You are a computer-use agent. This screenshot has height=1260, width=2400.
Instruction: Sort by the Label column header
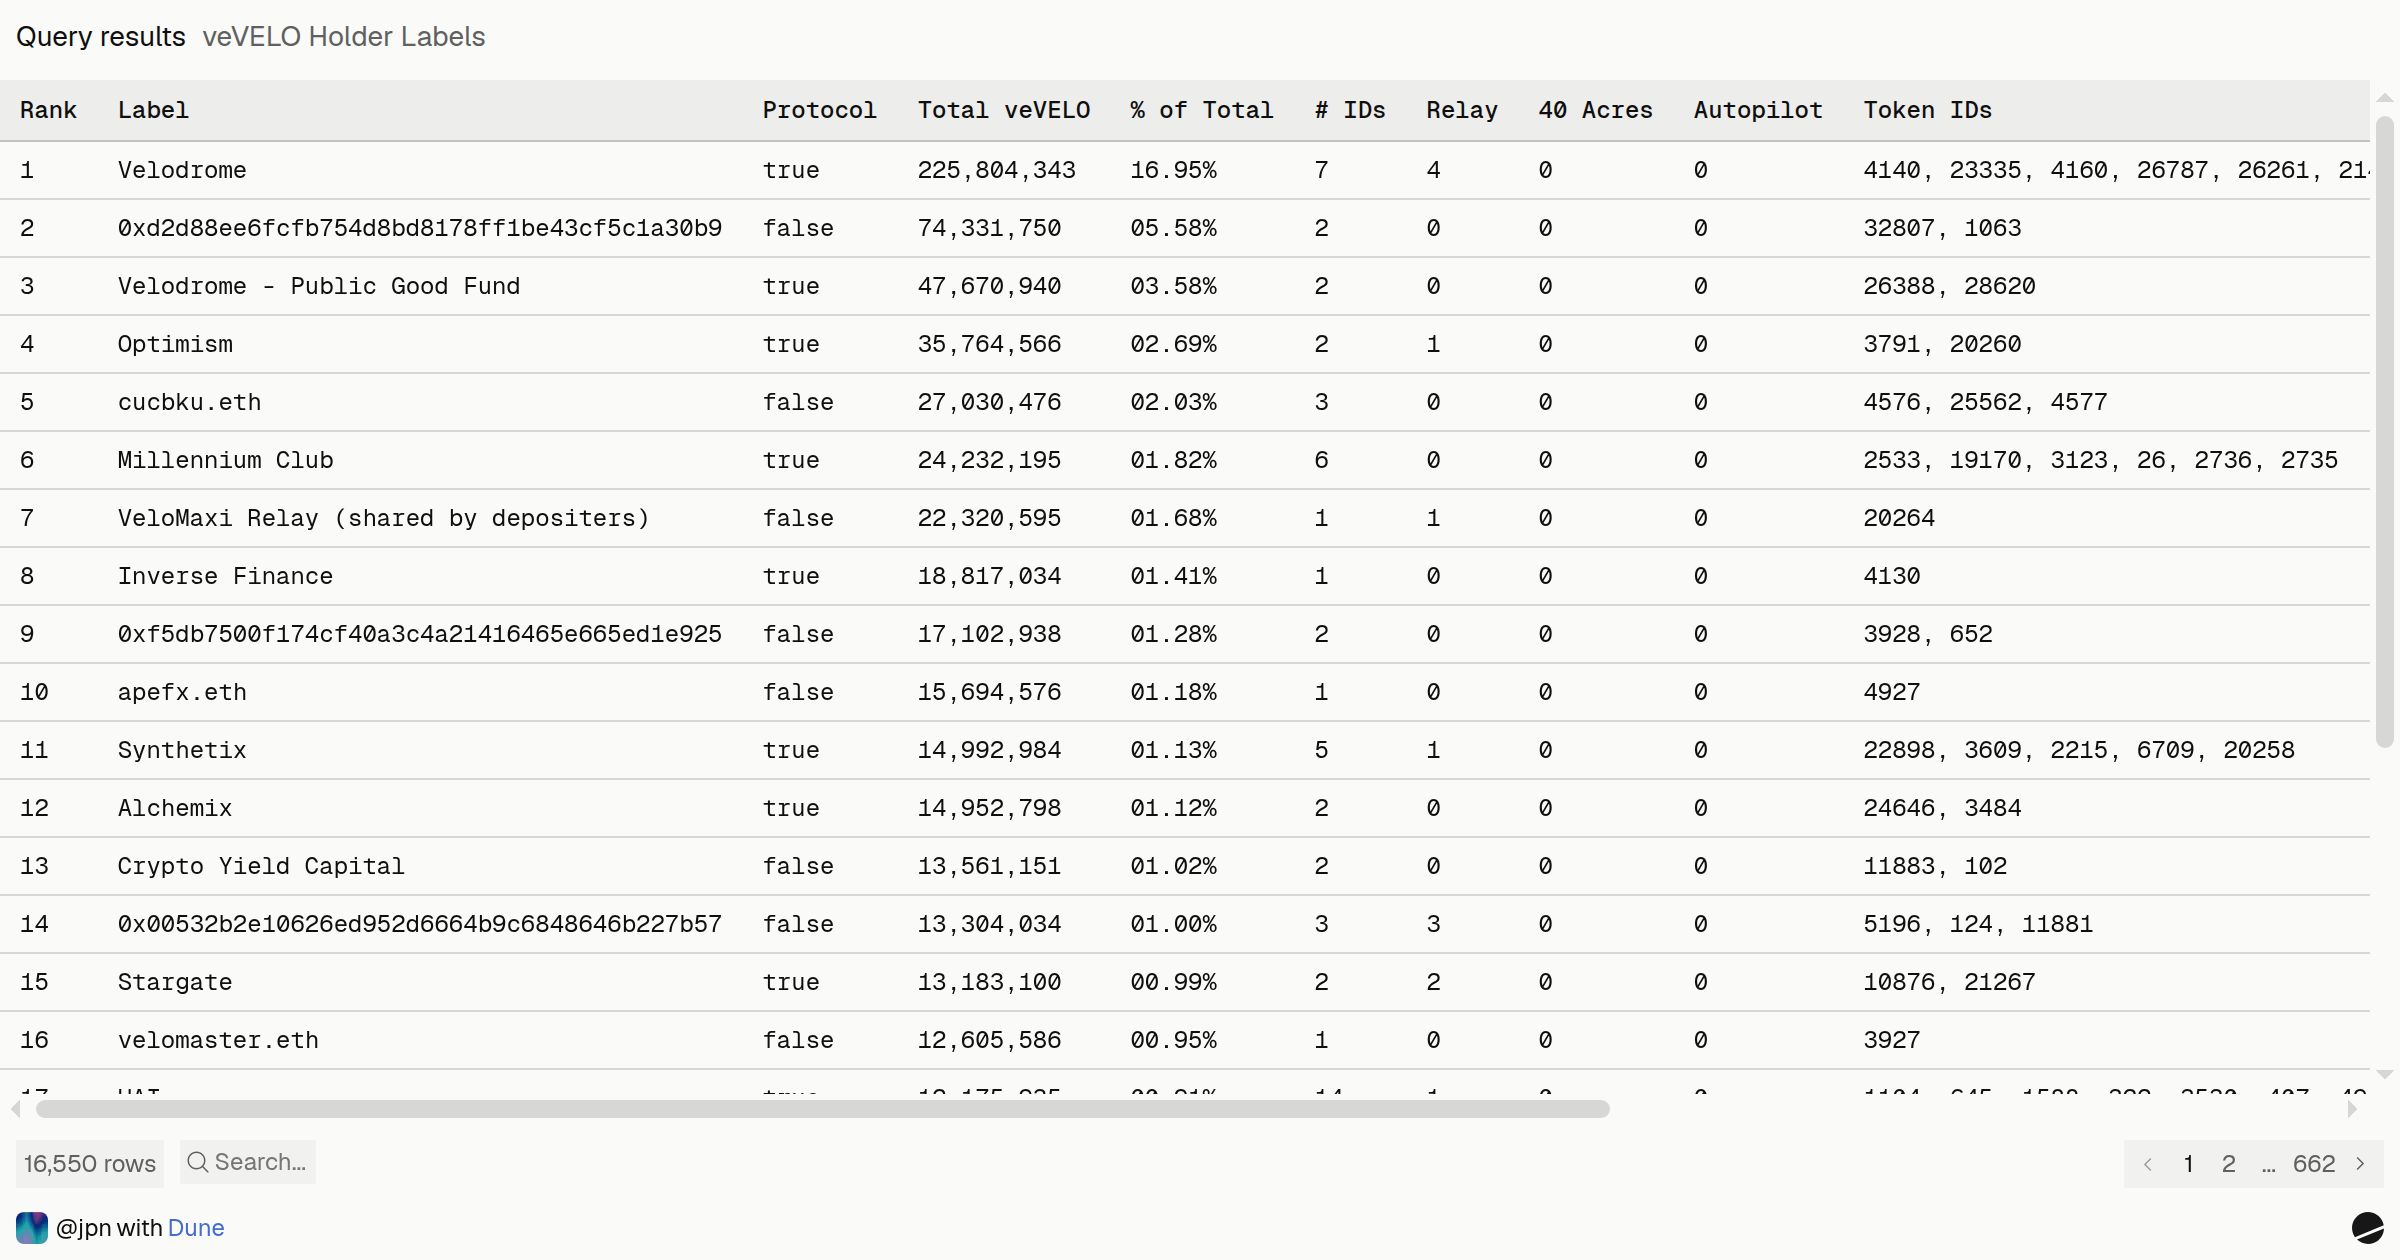pos(153,110)
